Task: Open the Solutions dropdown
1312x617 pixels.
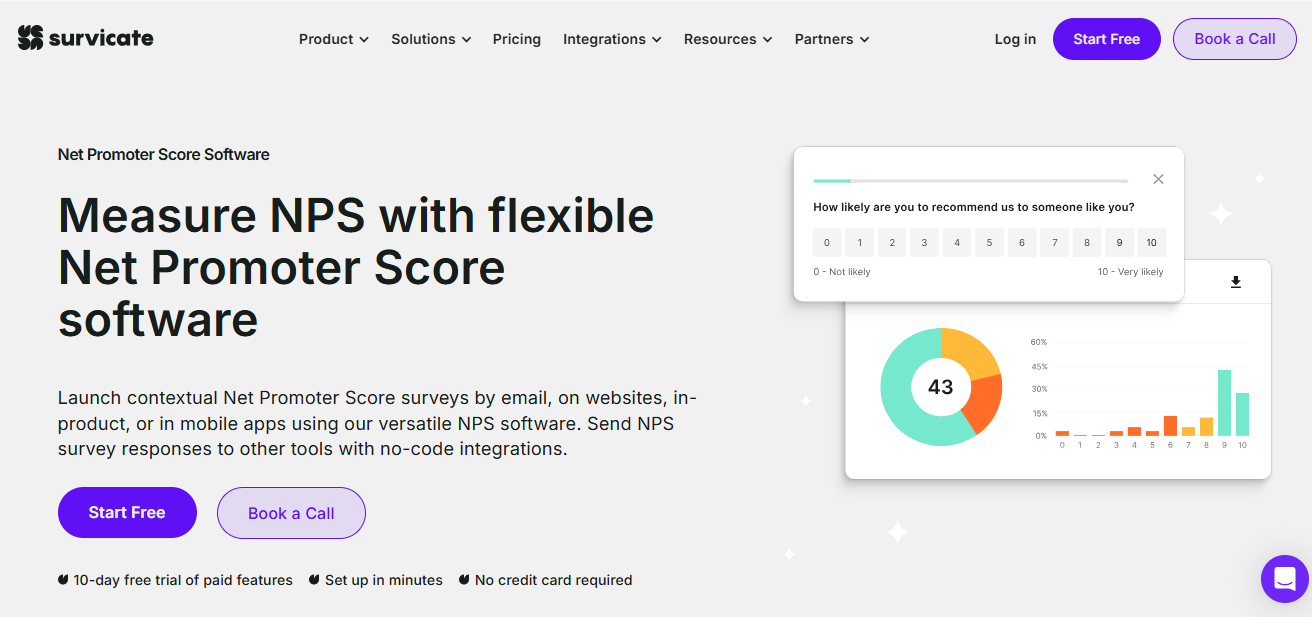Action: tap(430, 39)
